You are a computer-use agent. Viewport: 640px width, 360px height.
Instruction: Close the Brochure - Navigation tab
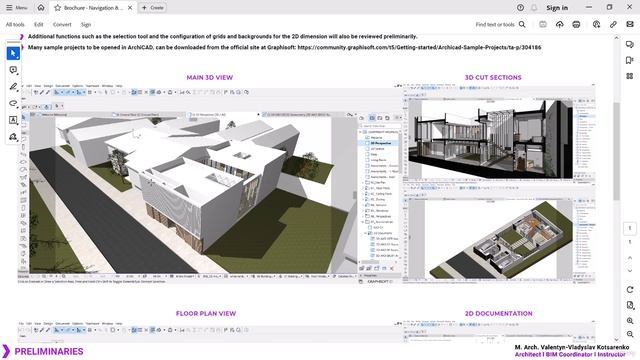pyautogui.click(x=130, y=7)
